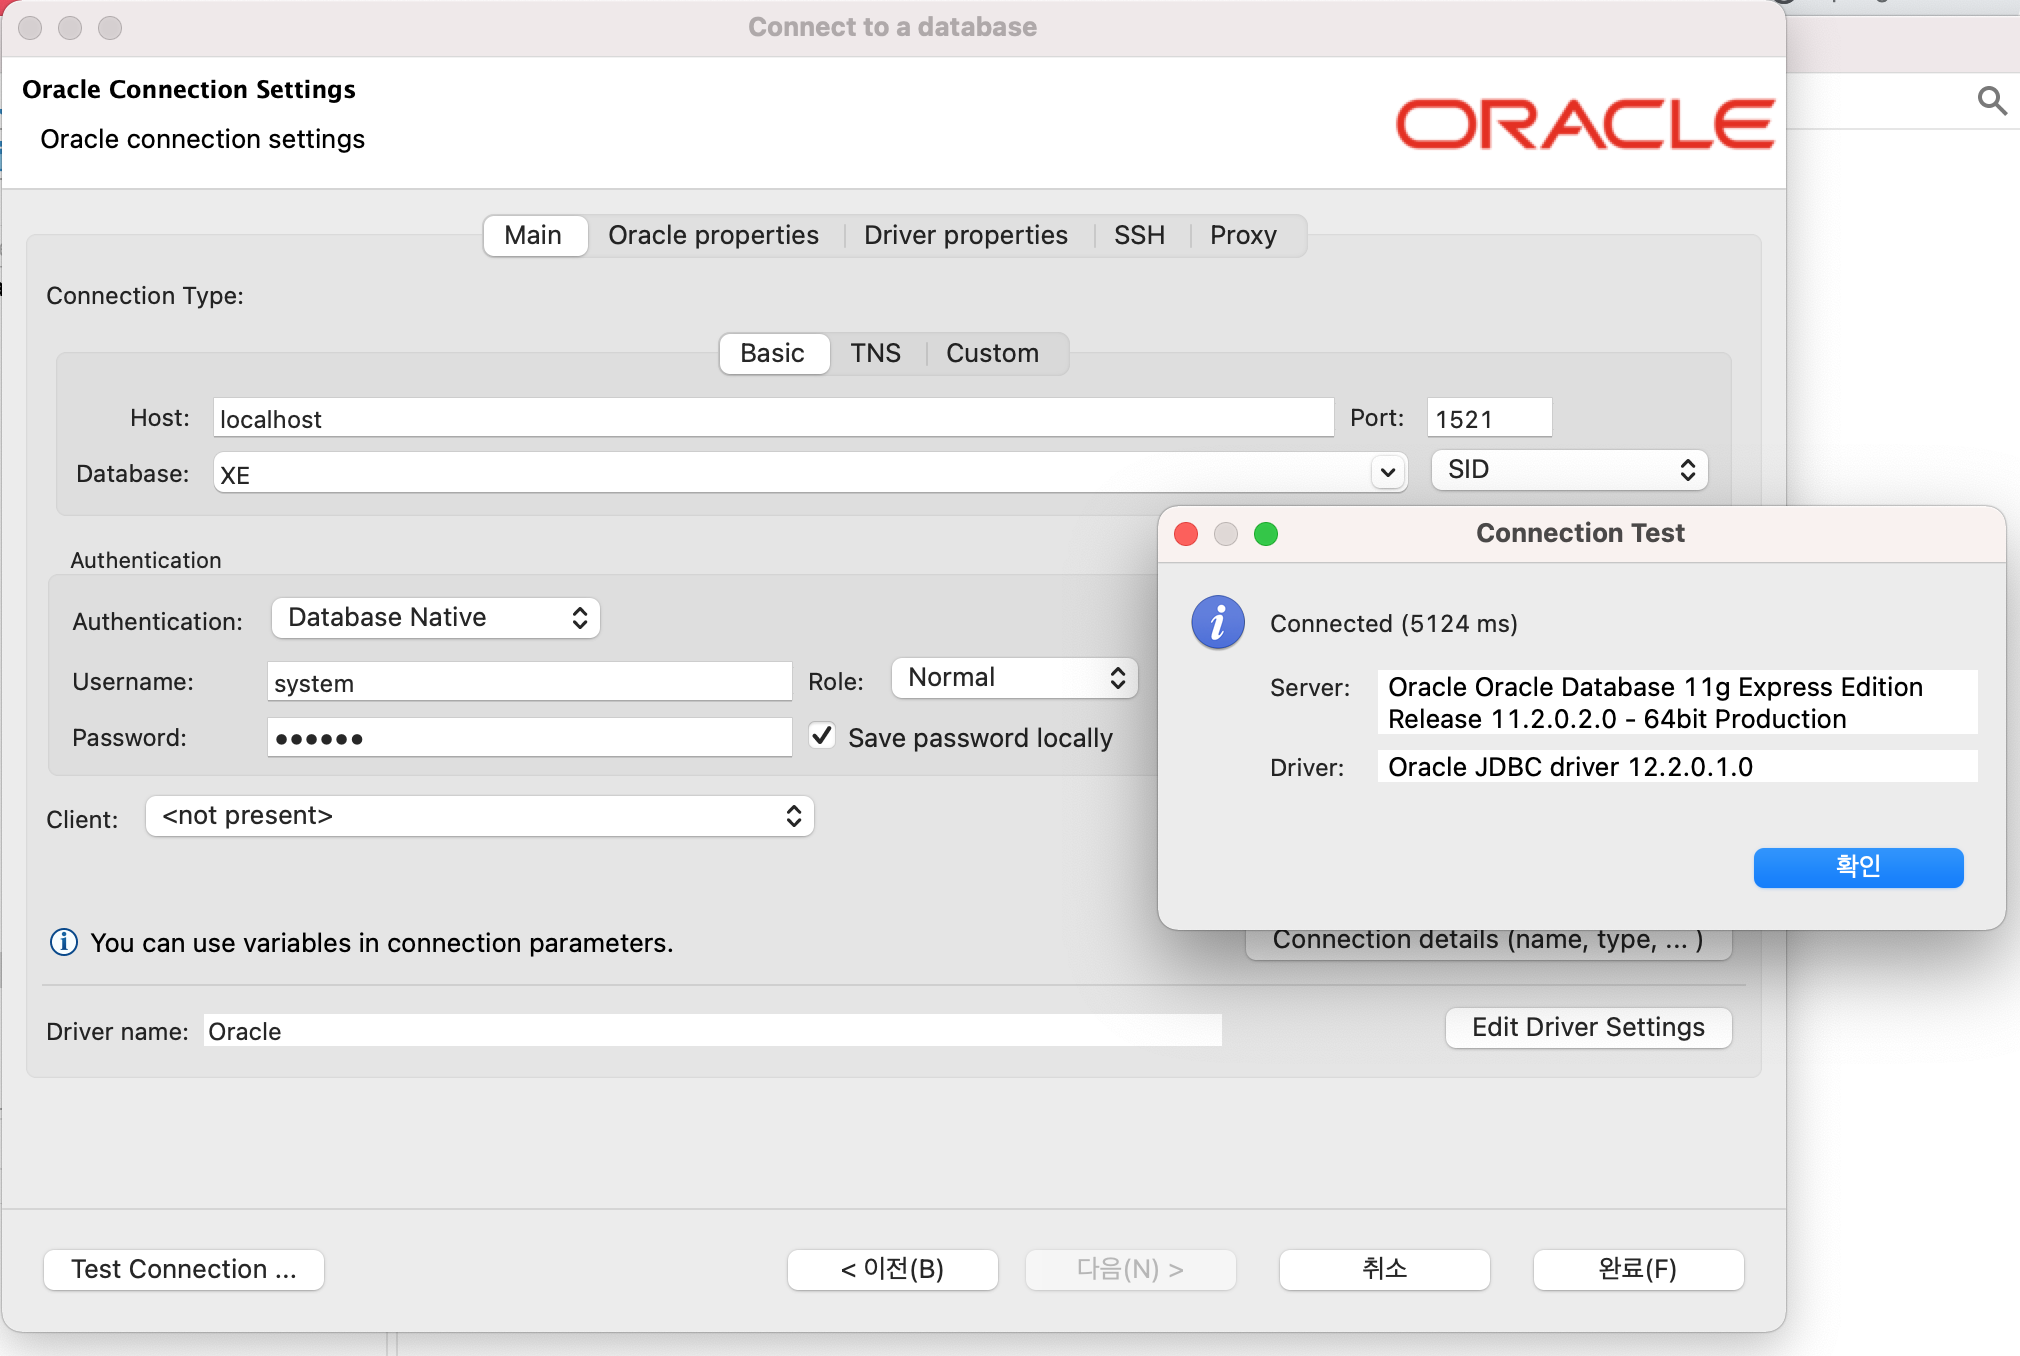Viewport: 2020px width, 1356px height.
Task: Close the Connection Test dialog with red button
Action: coord(1186,534)
